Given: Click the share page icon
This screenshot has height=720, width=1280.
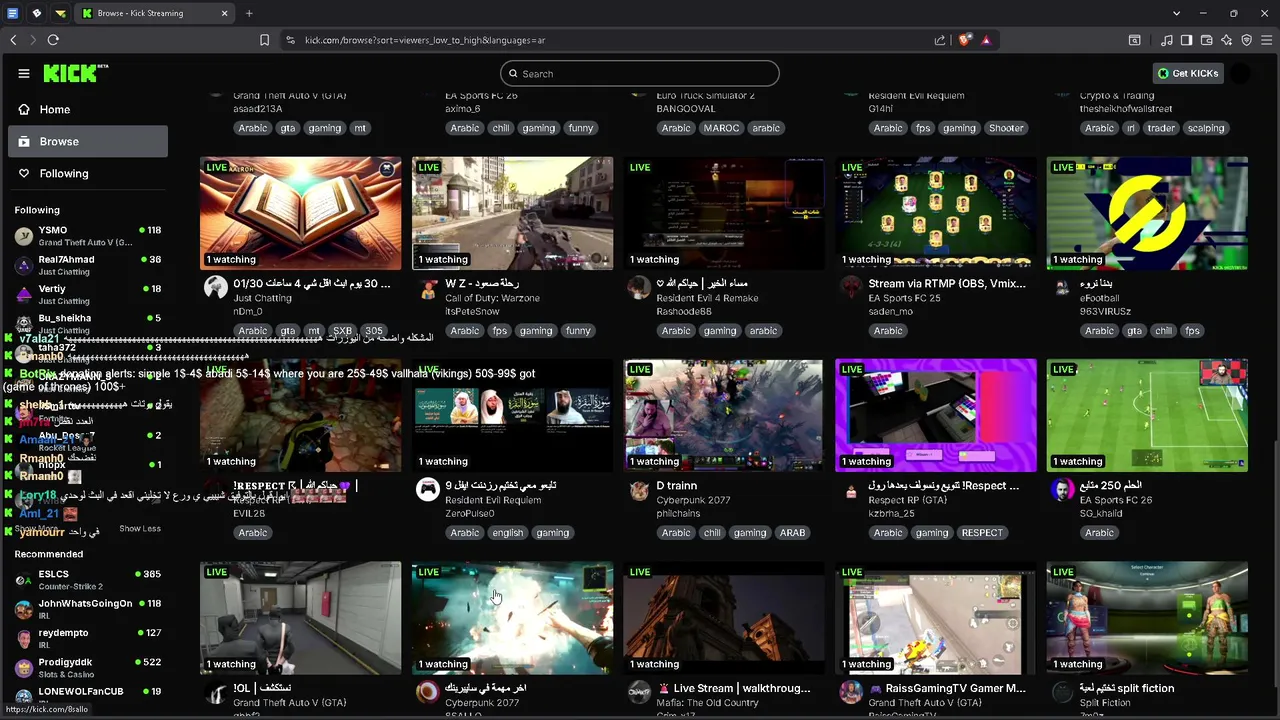Looking at the screenshot, I should [940, 40].
